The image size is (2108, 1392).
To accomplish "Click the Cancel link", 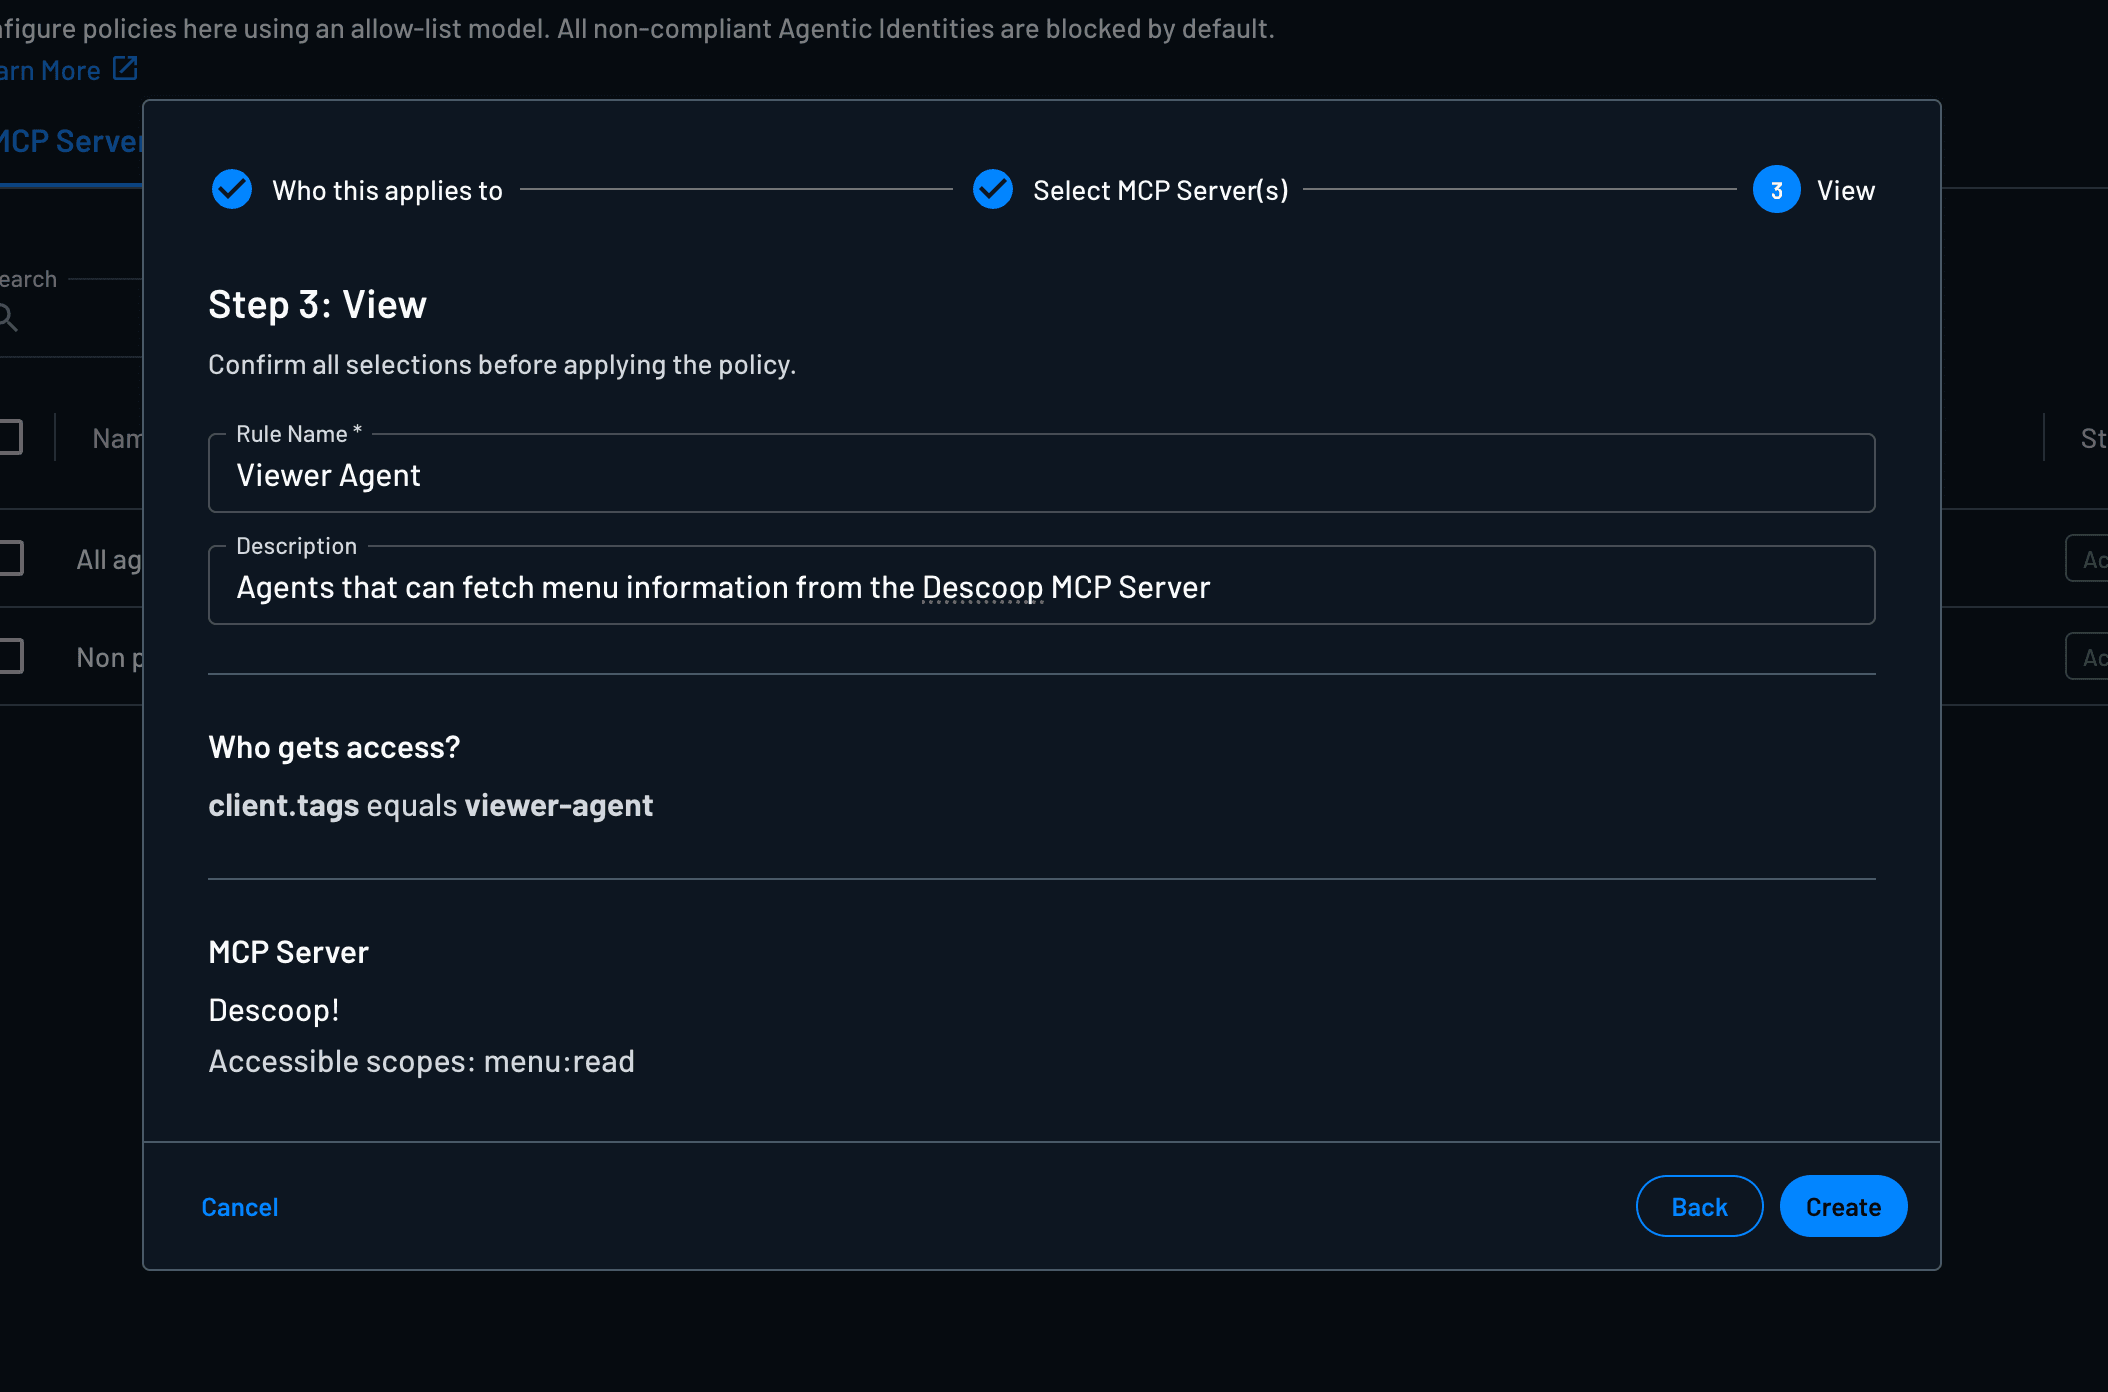I will pos(239,1206).
